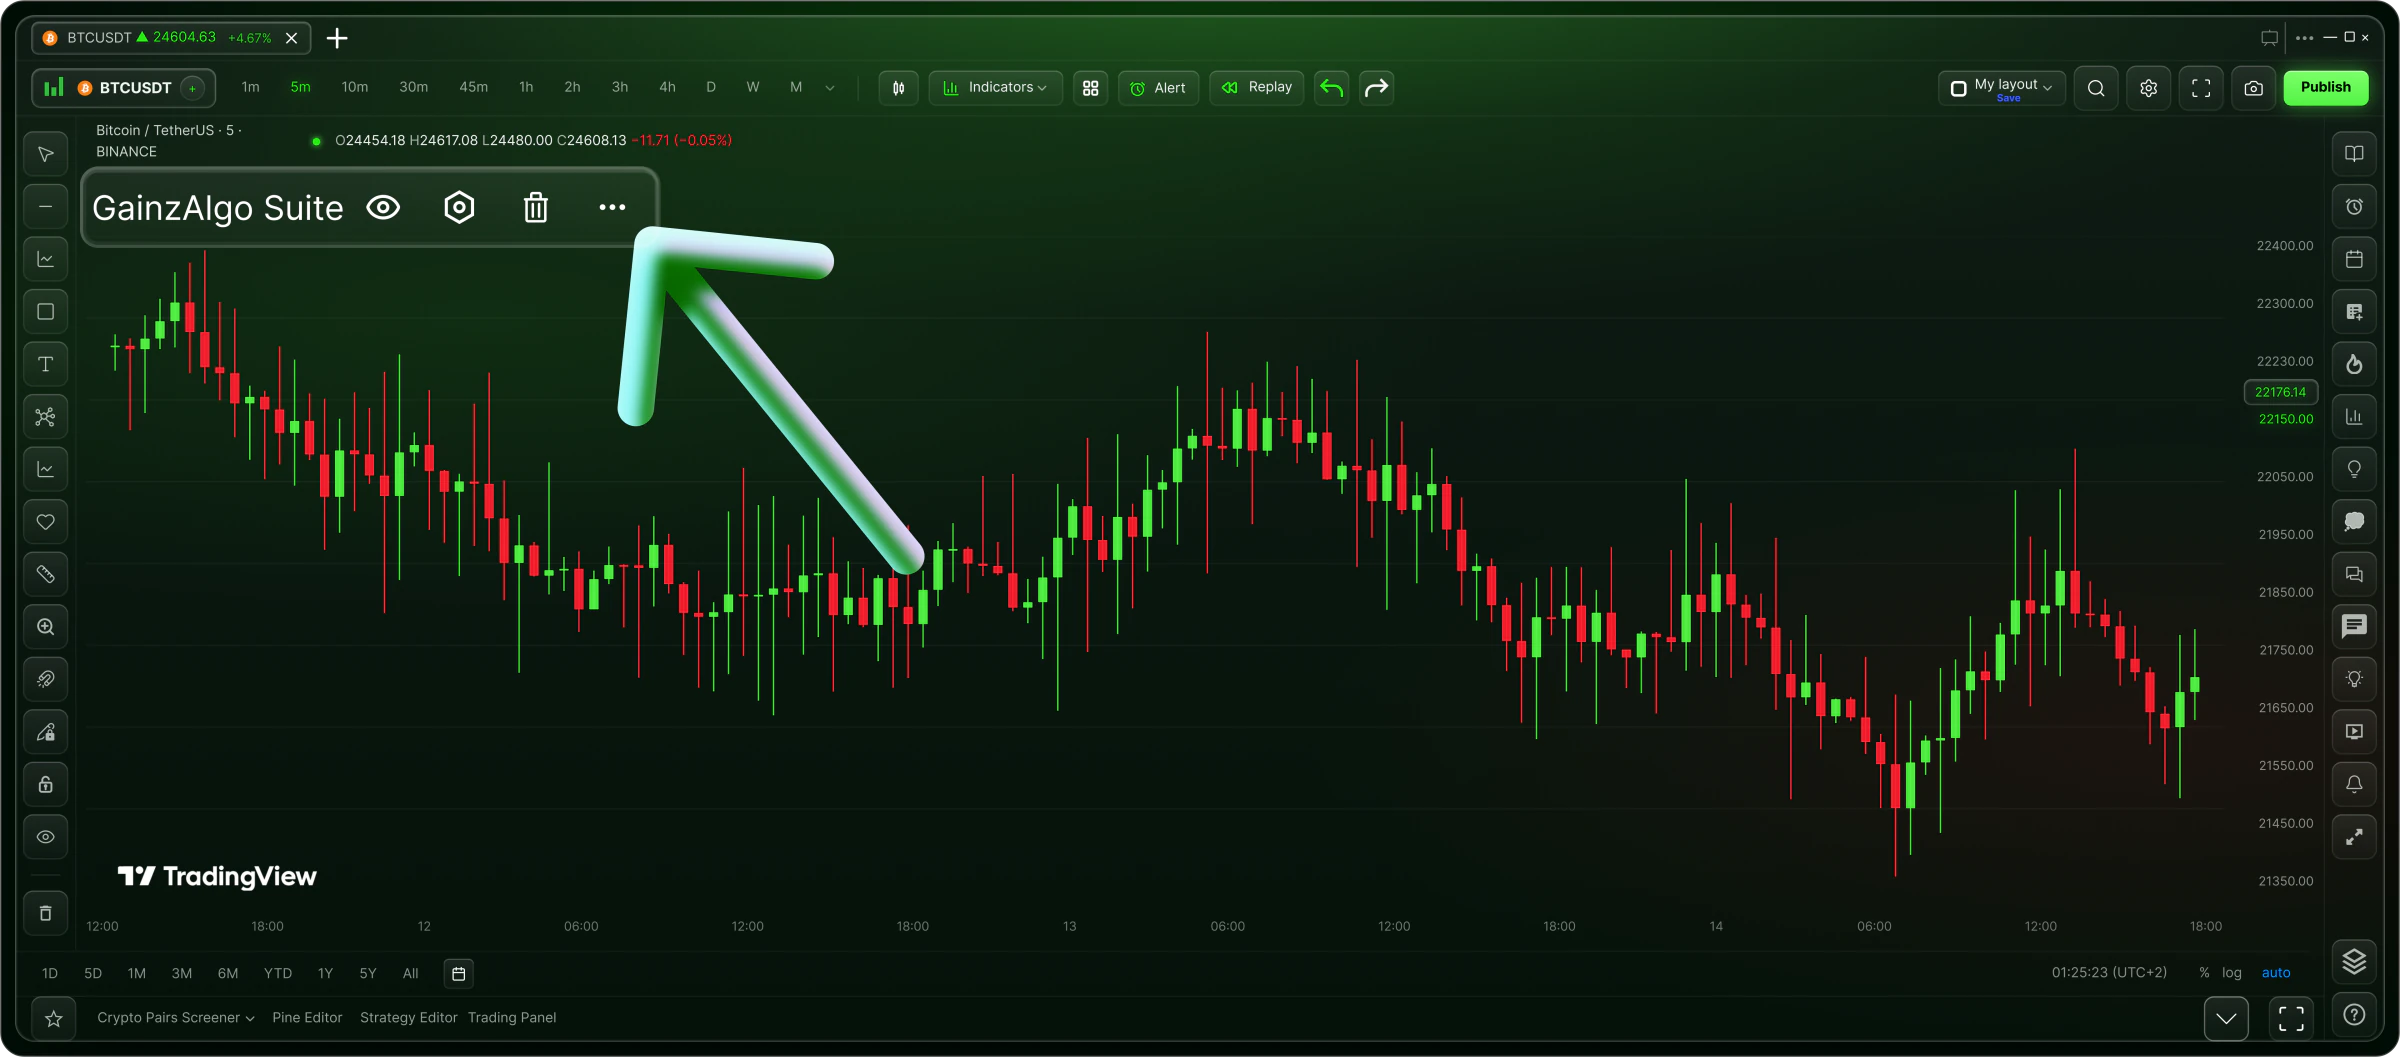Toggle magnet mode for drawings

coord(46,679)
